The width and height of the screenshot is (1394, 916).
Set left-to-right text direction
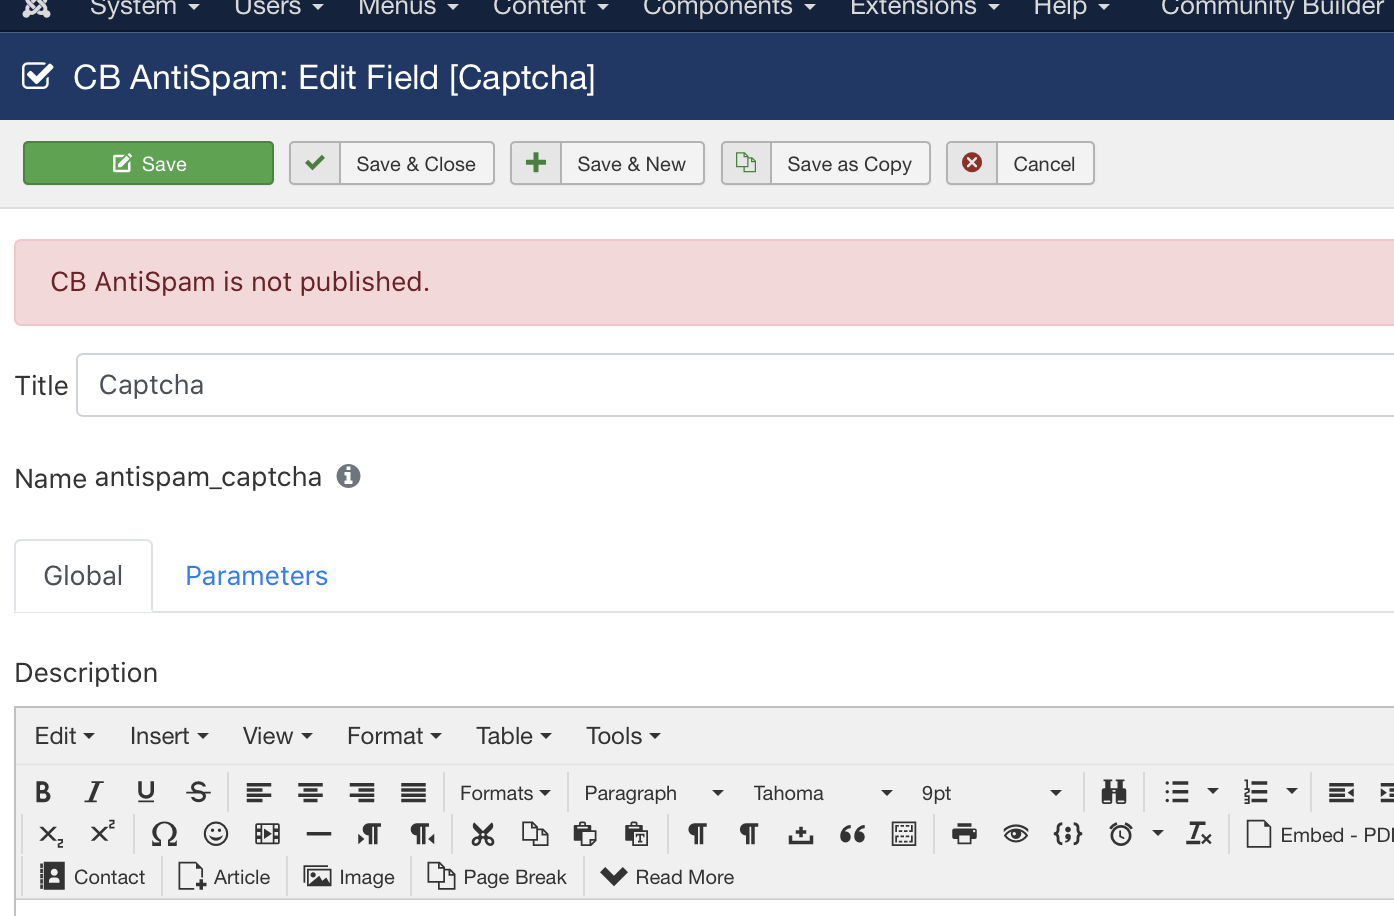[x=370, y=834]
